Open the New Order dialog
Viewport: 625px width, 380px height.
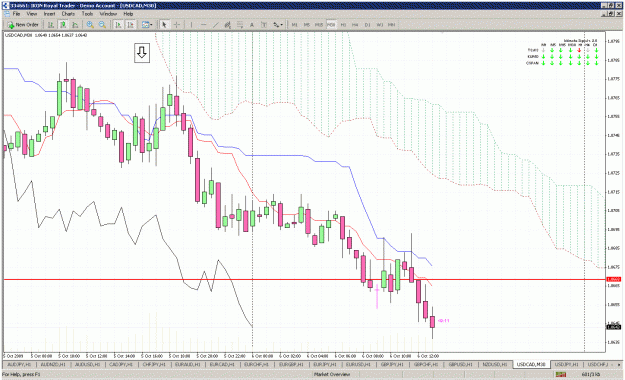click(x=23, y=25)
